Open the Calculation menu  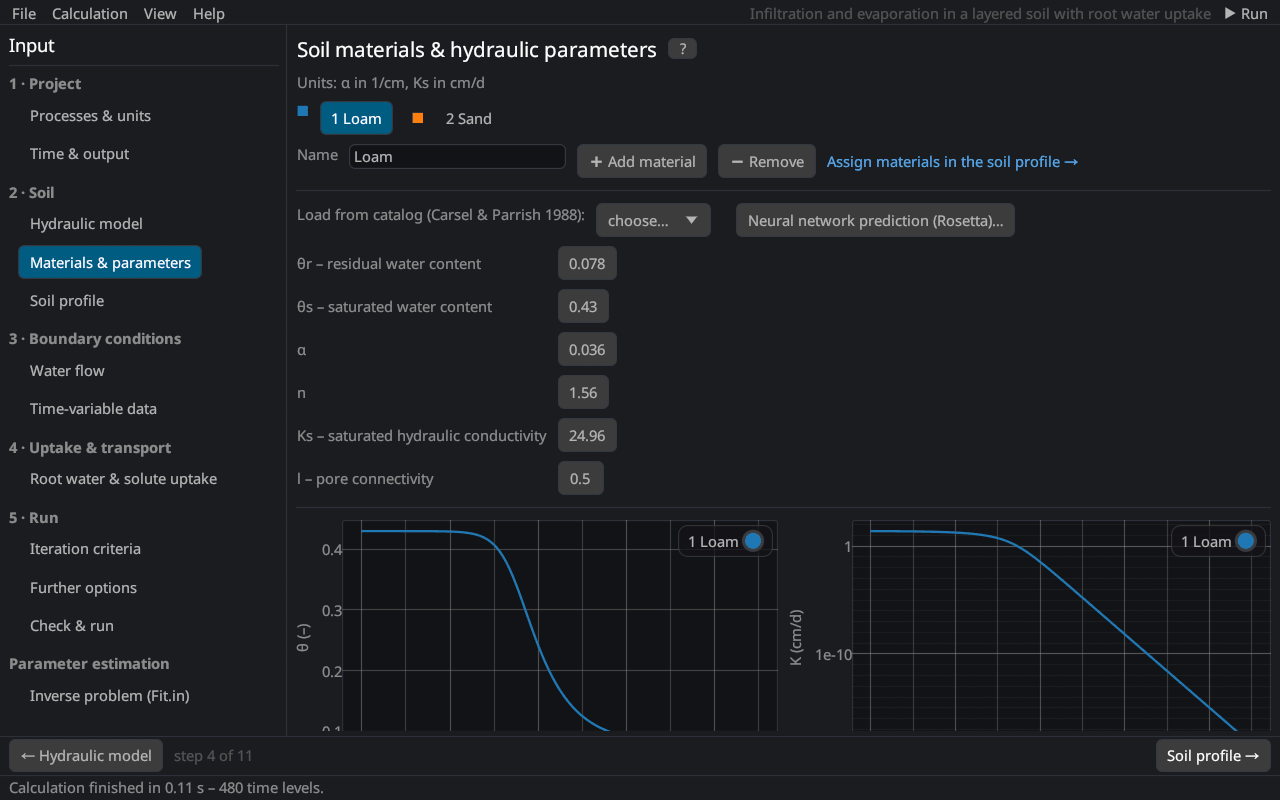click(90, 13)
